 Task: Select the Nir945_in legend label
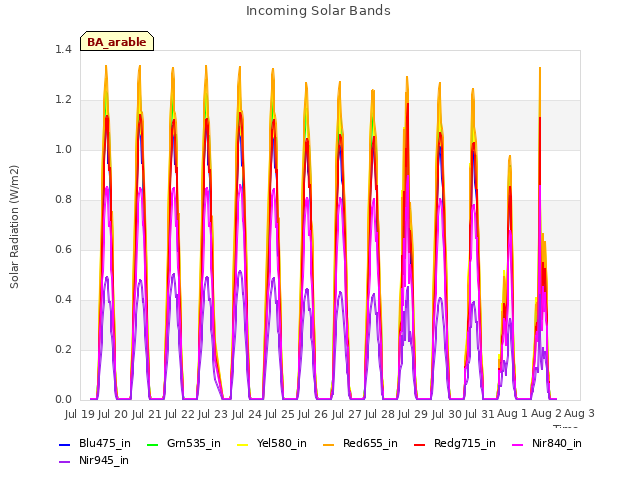click(x=104, y=461)
